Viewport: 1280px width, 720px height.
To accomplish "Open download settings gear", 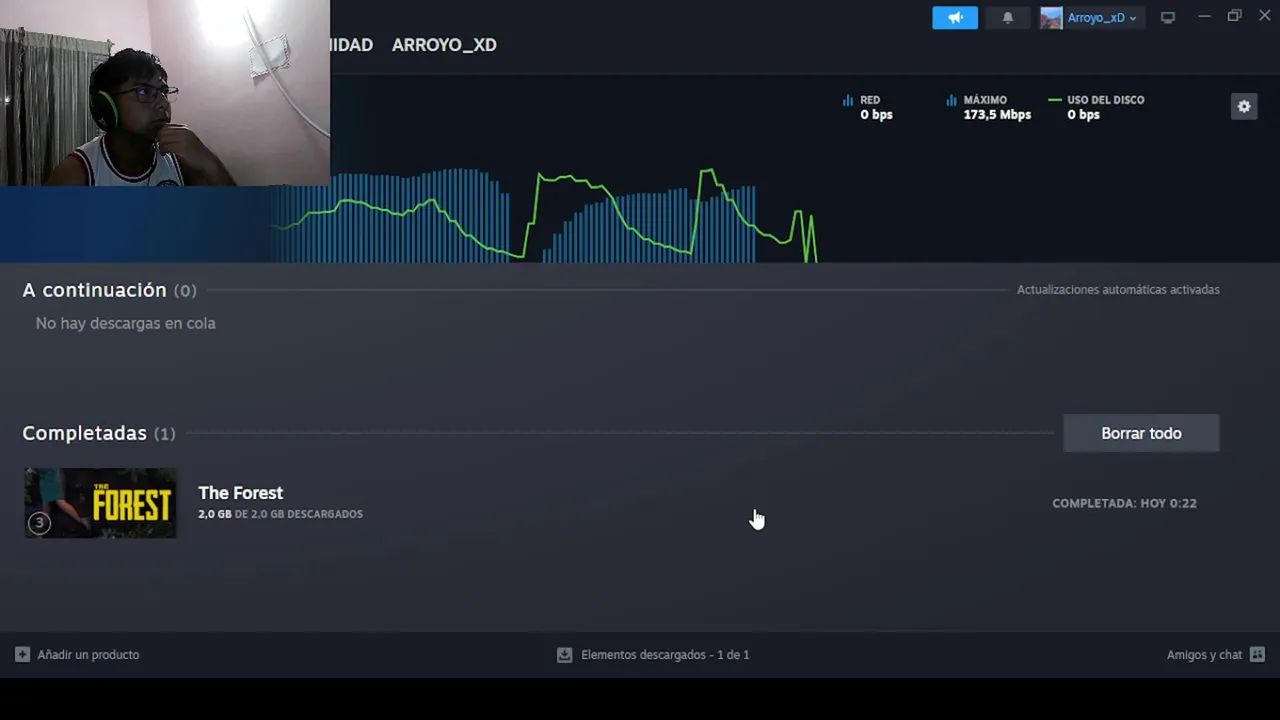I will (1244, 106).
